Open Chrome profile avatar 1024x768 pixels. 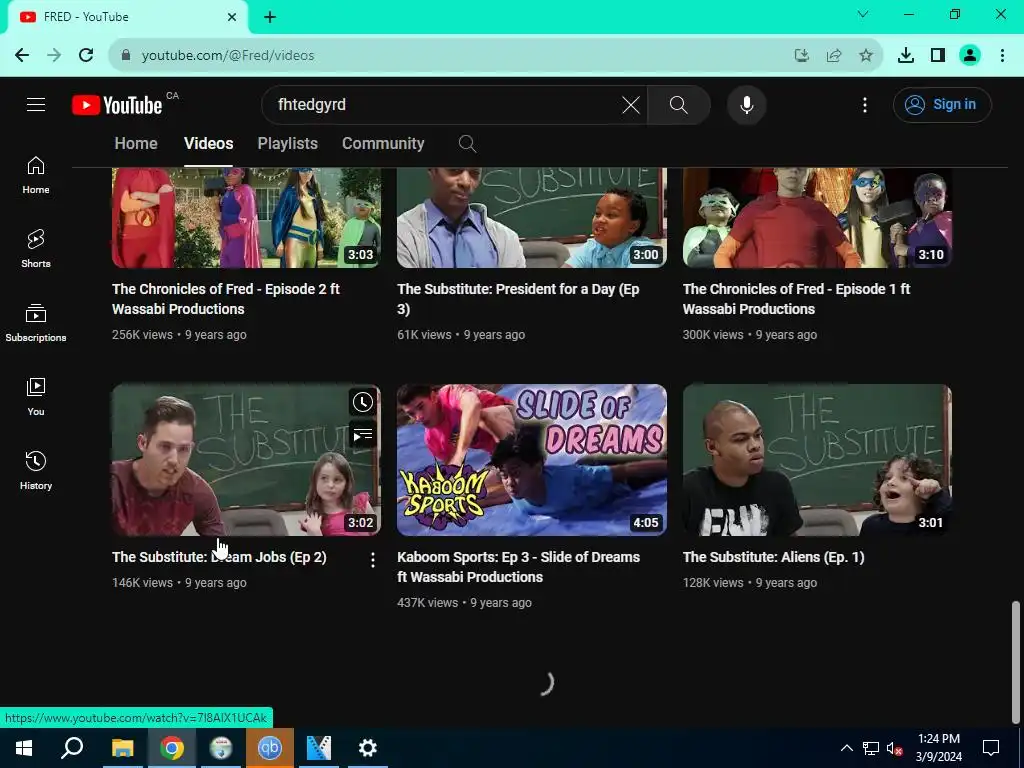pyautogui.click(x=970, y=56)
